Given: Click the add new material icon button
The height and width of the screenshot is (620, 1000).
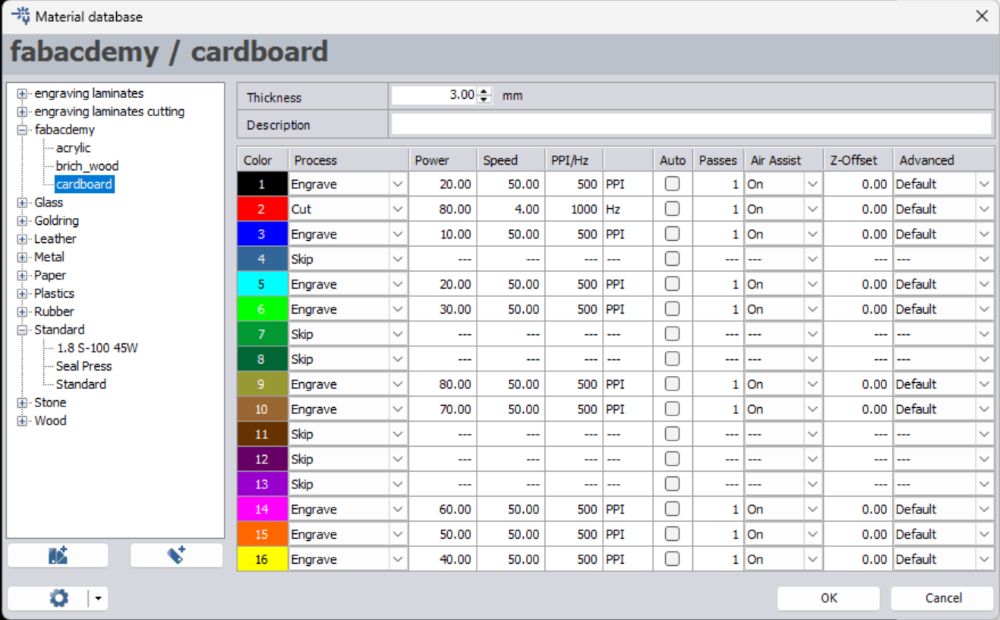Looking at the screenshot, I should click(x=177, y=556).
